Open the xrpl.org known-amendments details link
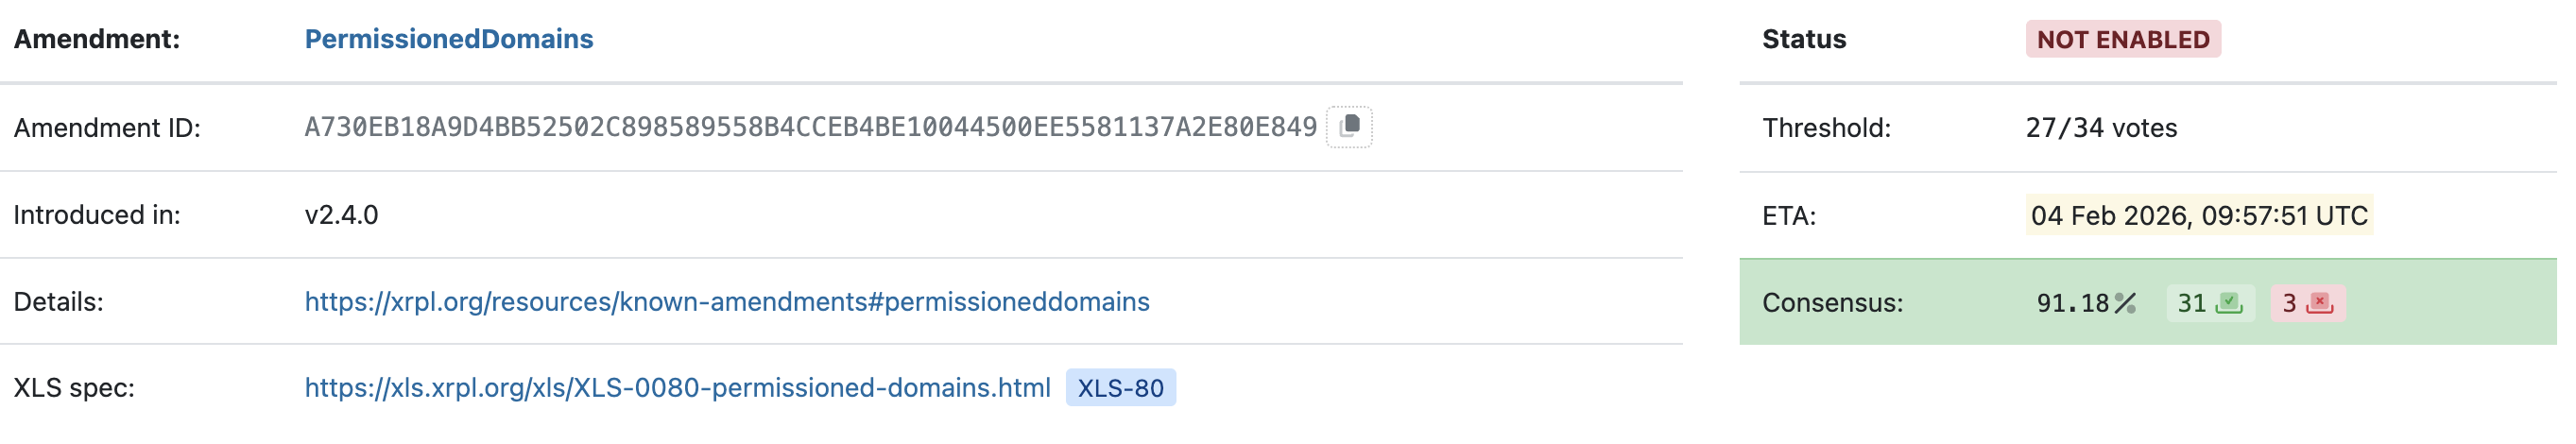Screen dimensions: 2576x444 click(x=727, y=302)
